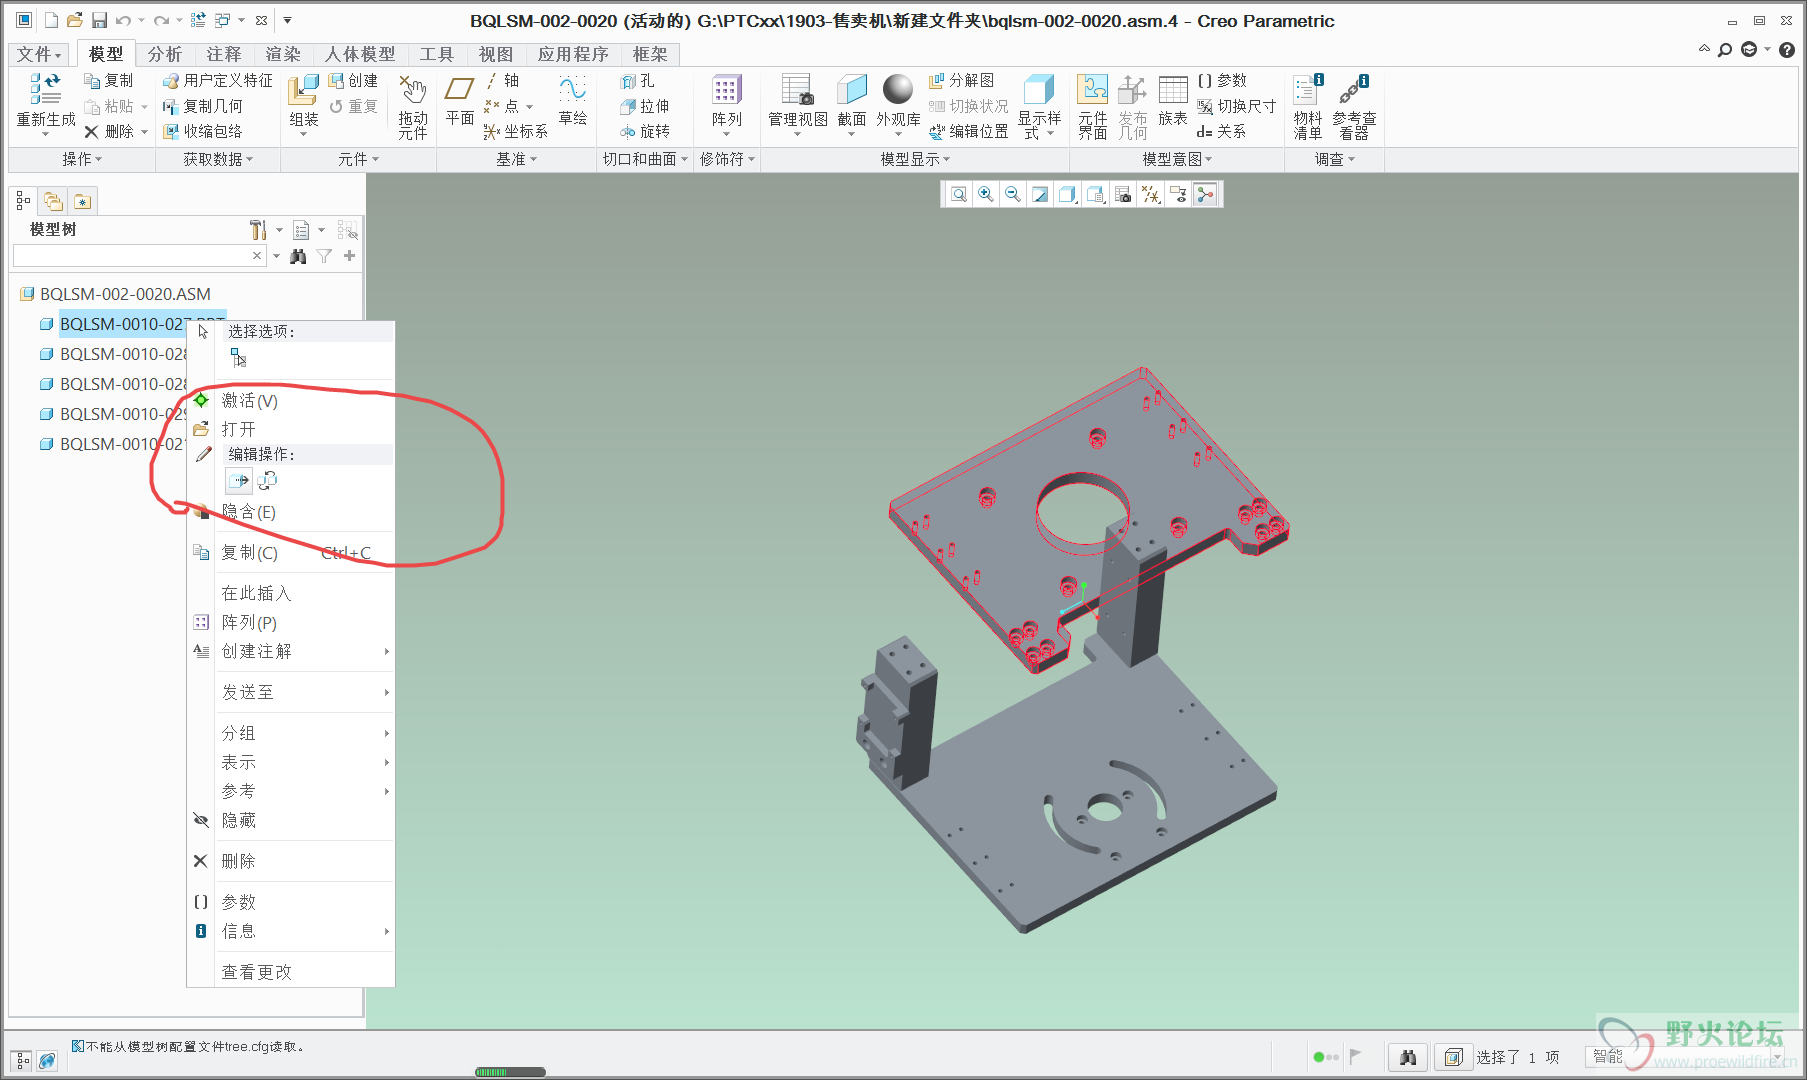1807x1080 pixels.
Task: Click the binoculars search icon in model tree
Action: pos(298,257)
